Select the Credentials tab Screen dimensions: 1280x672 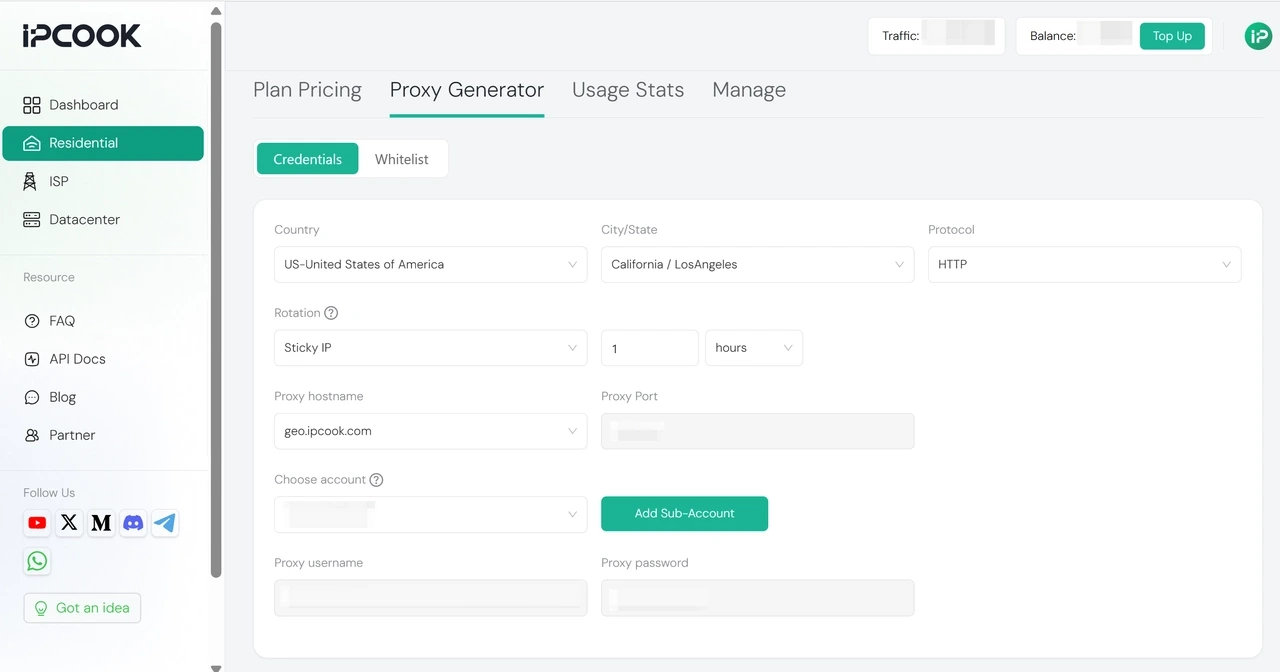click(308, 159)
